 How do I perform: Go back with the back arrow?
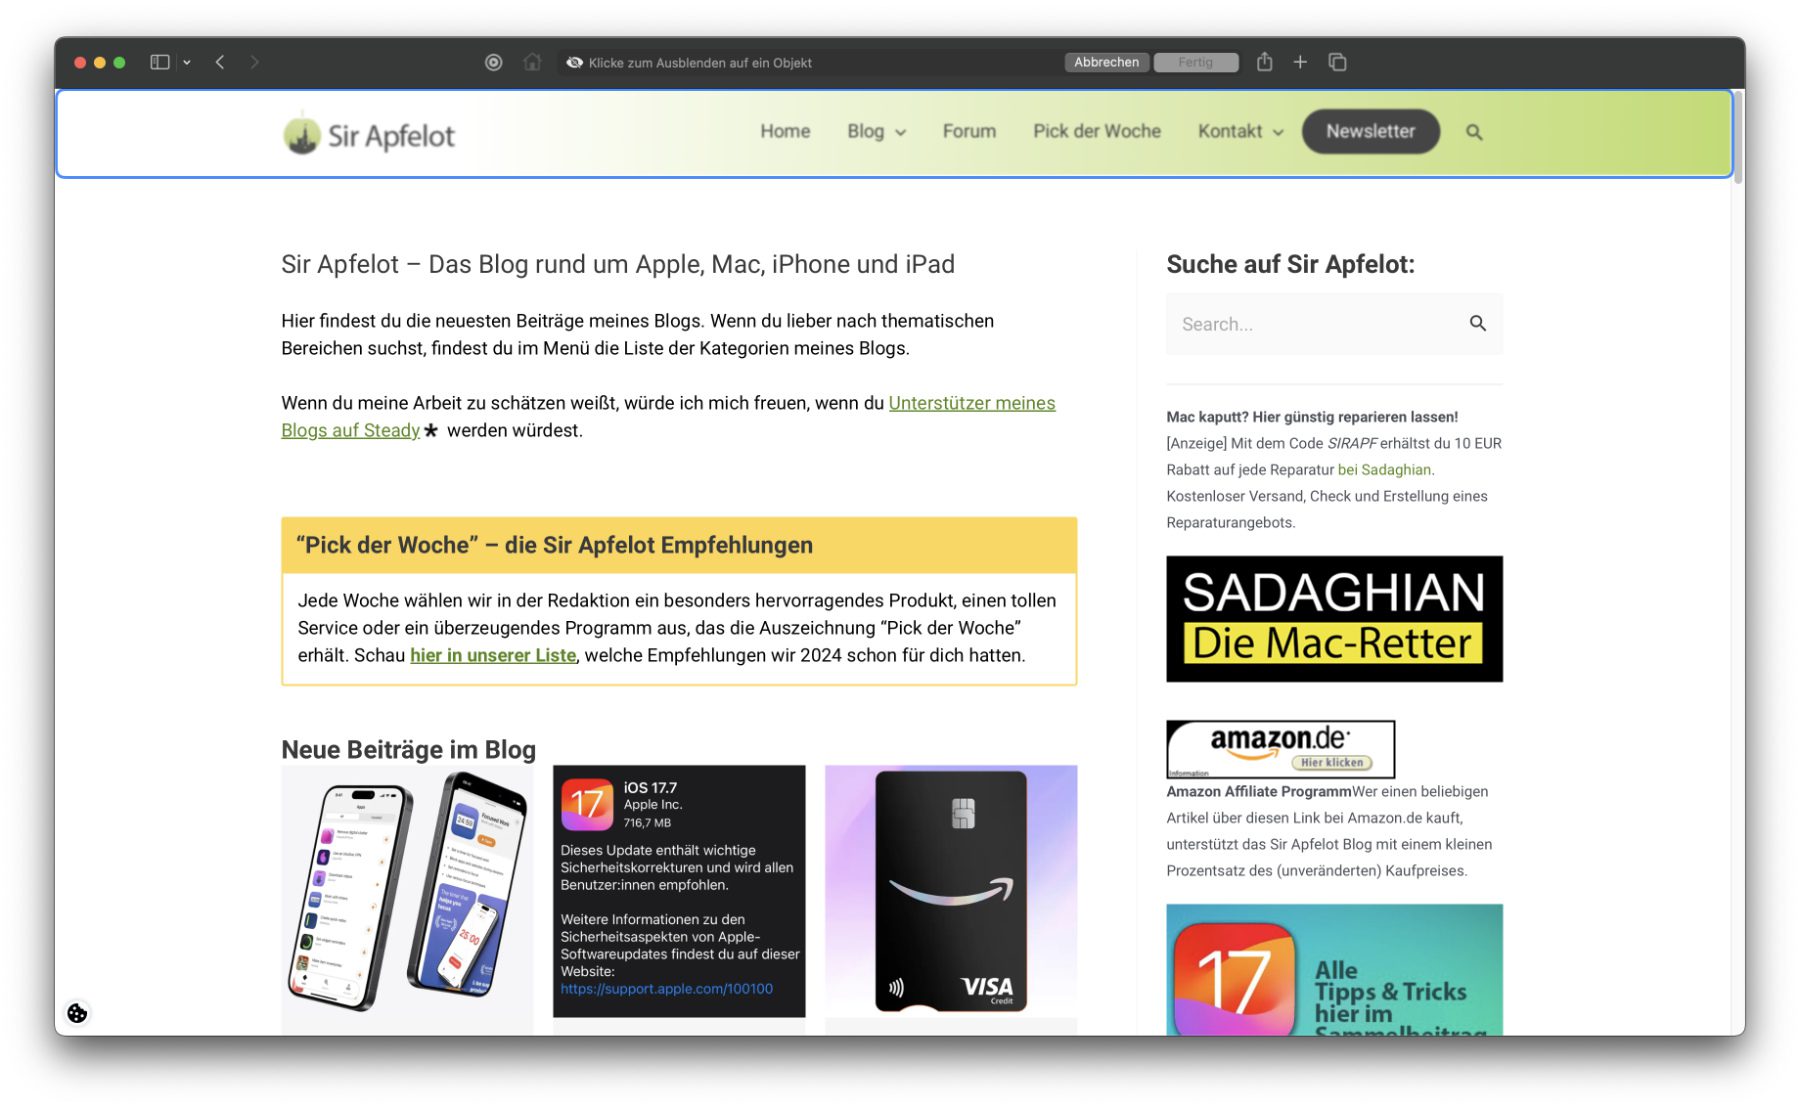click(x=220, y=62)
